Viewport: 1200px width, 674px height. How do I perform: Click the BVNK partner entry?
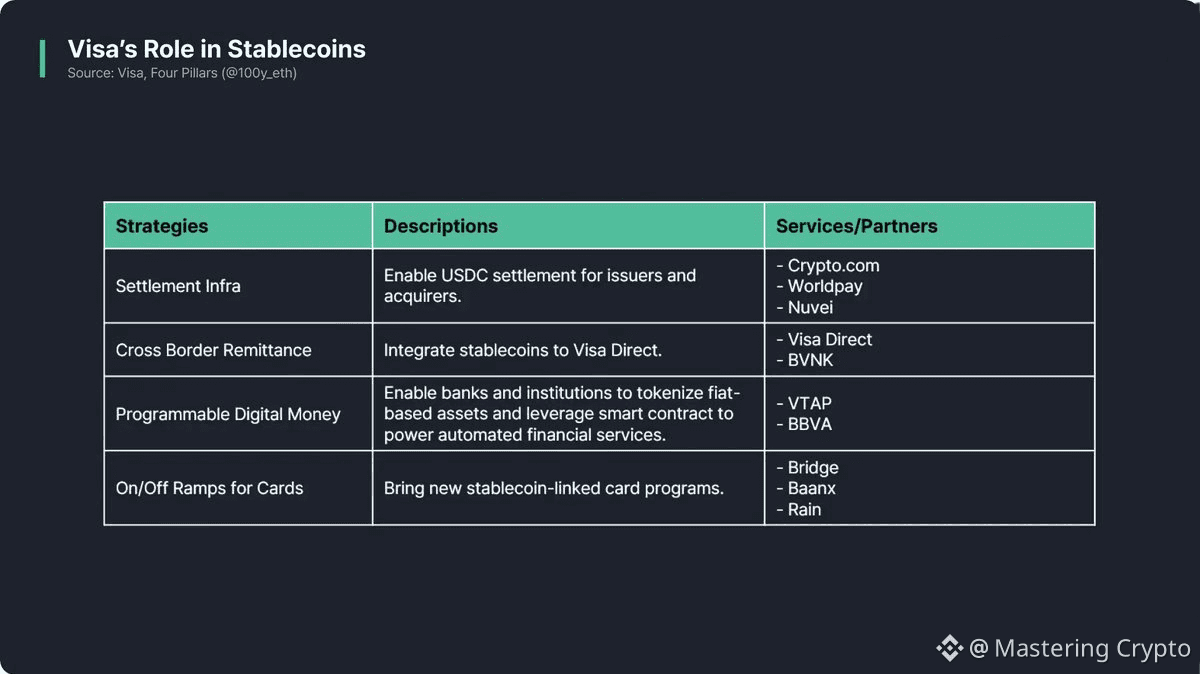click(810, 360)
